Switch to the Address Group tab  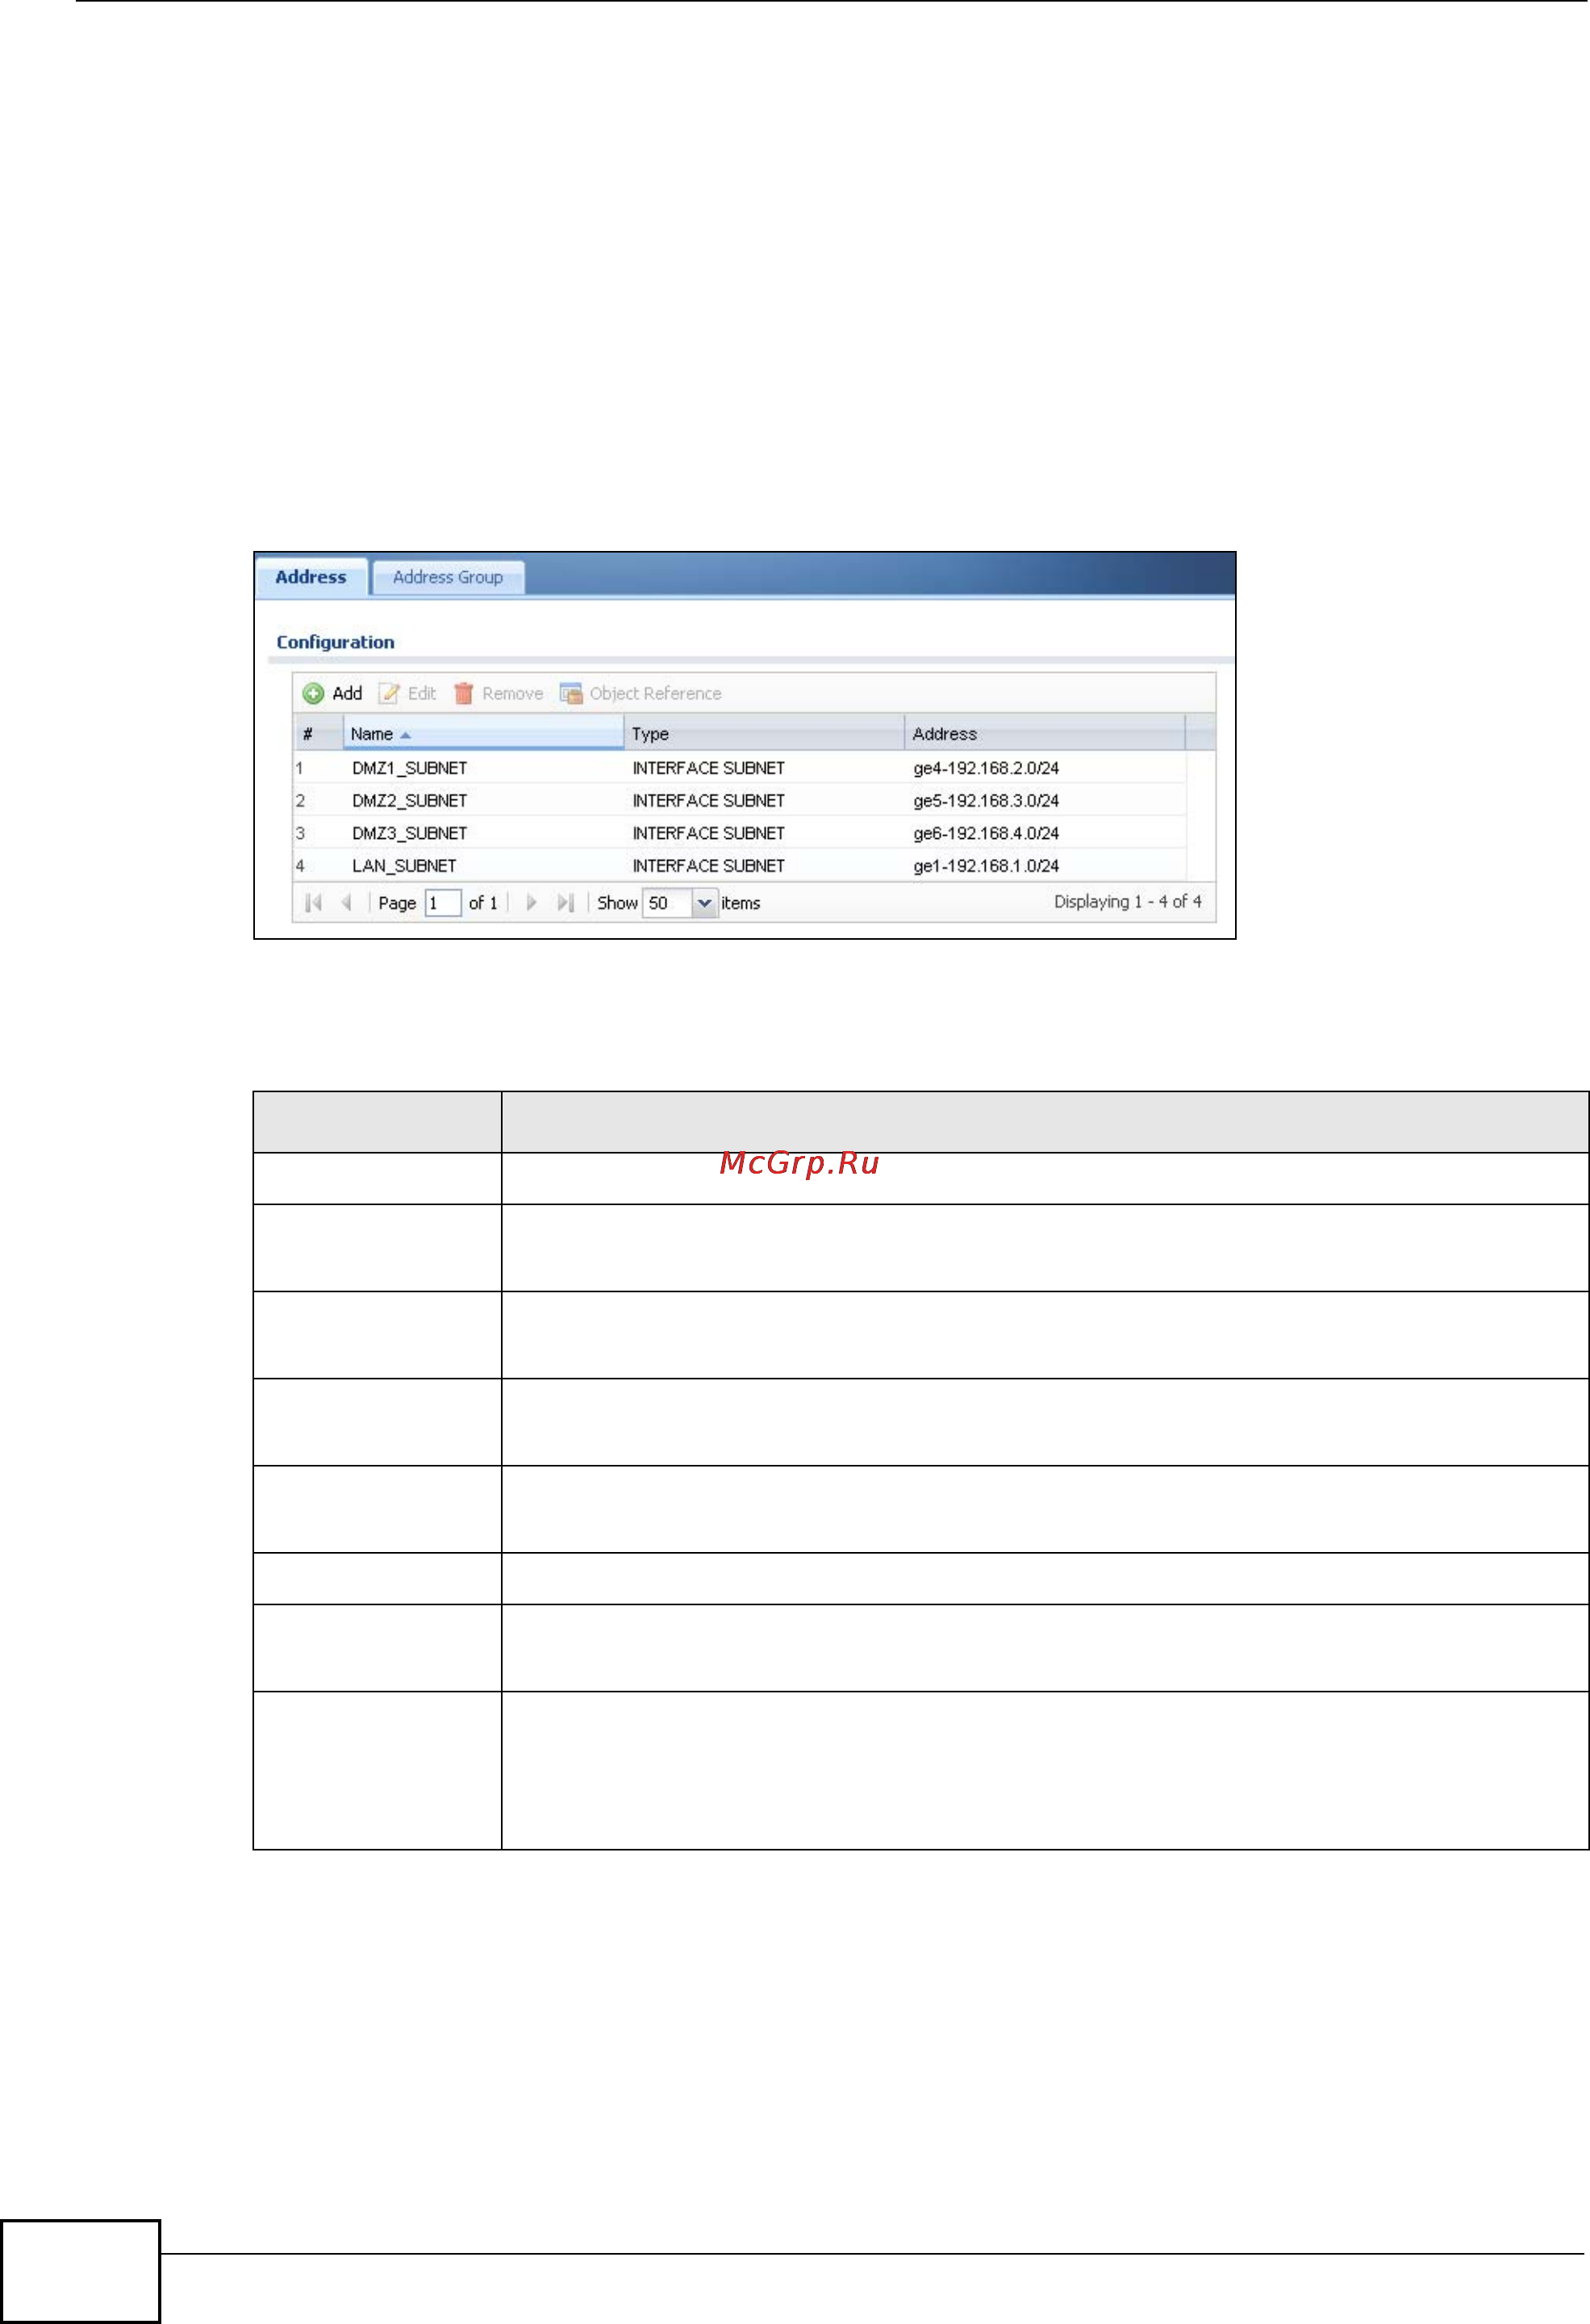tap(448, 577)
